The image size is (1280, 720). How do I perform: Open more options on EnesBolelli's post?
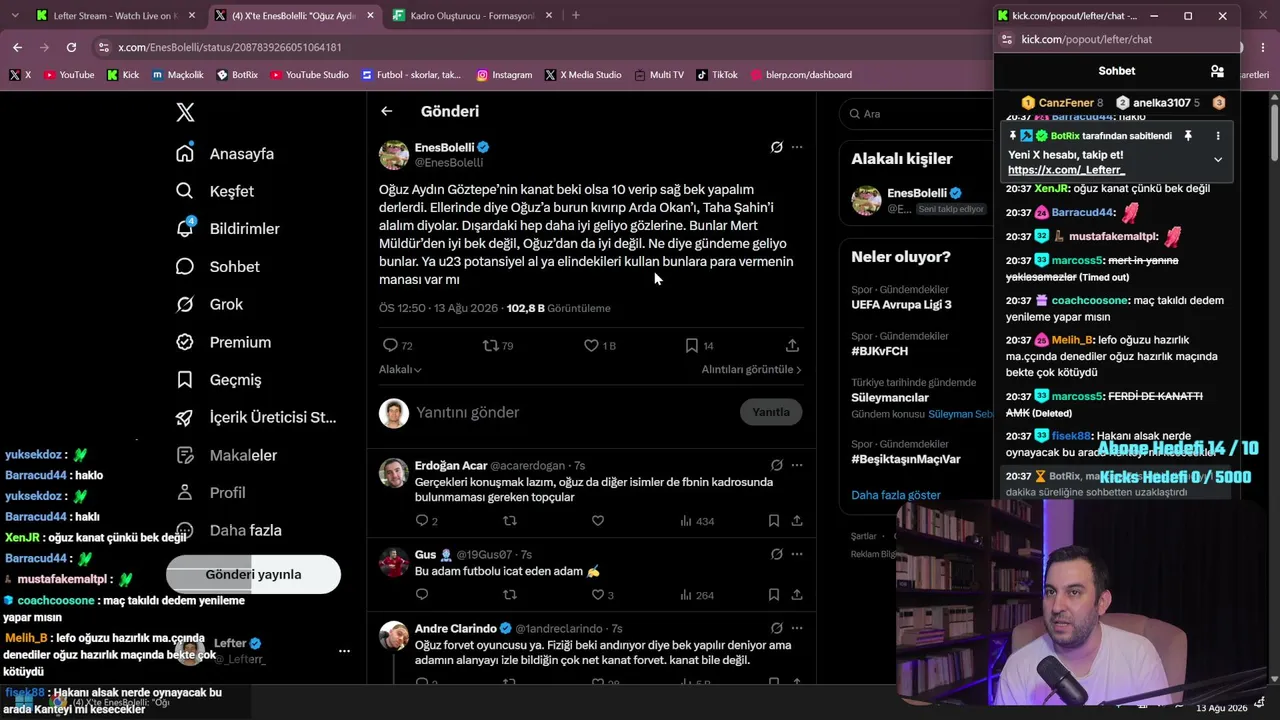[x=797, y=147]
